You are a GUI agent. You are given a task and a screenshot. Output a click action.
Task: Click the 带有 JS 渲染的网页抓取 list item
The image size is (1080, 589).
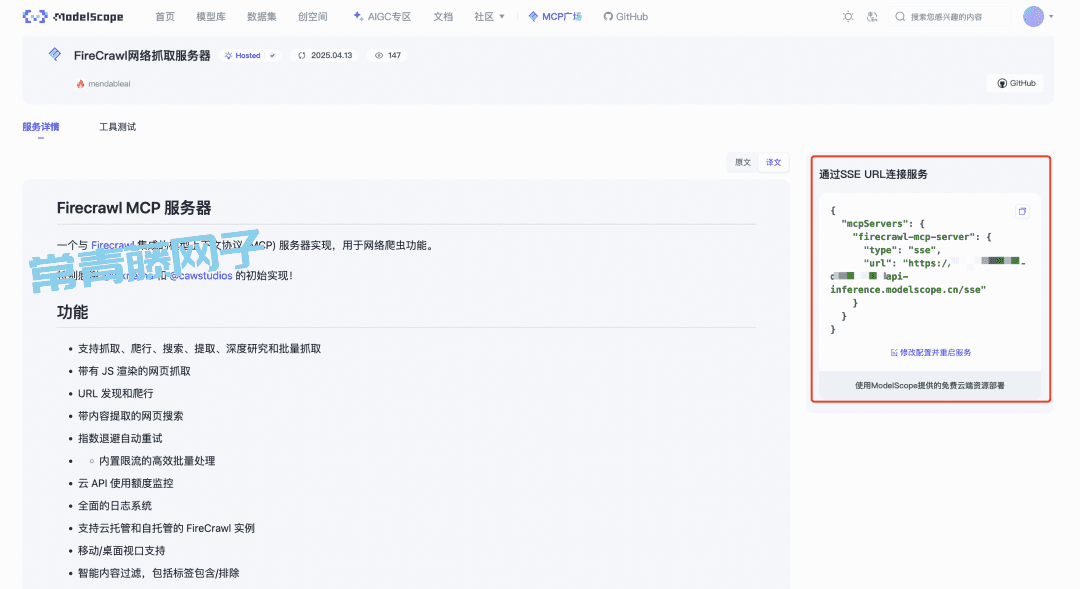tap(134, 371)
